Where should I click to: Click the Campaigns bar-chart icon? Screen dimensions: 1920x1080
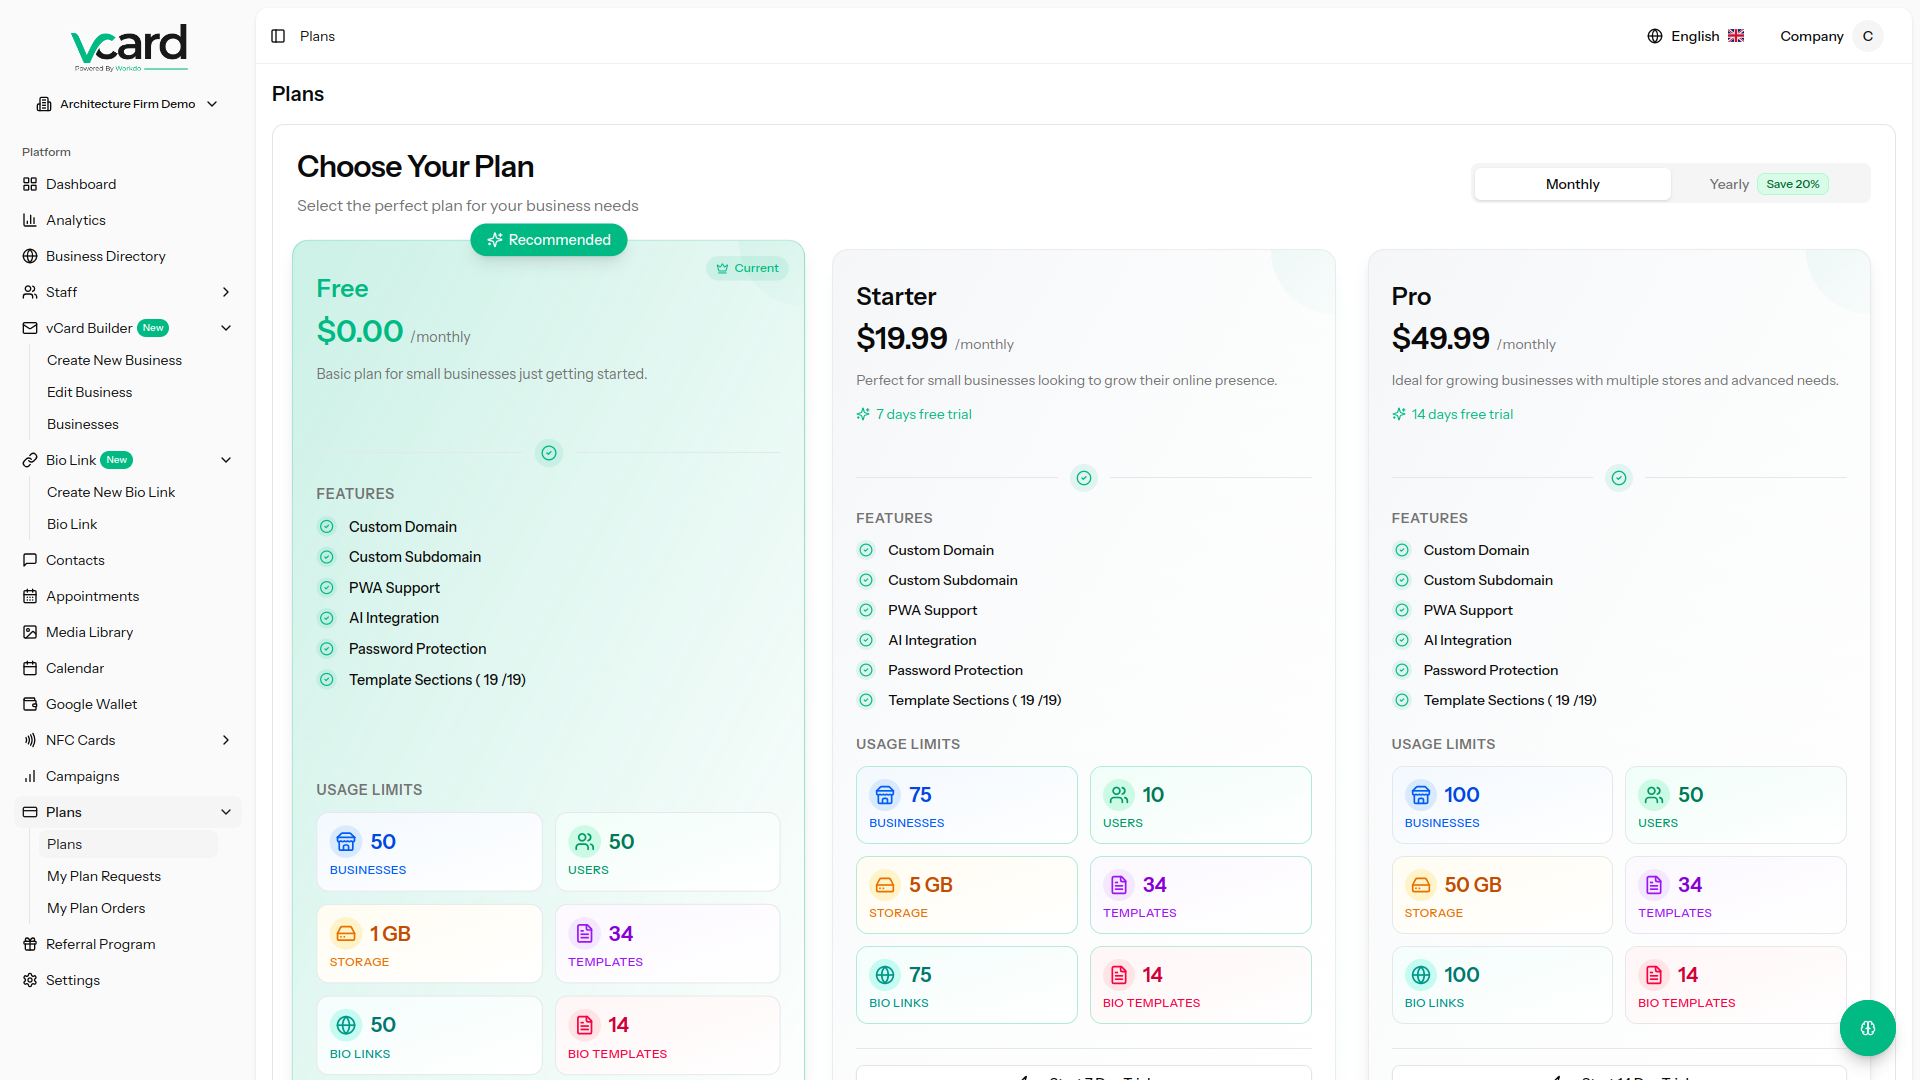click(30, 776)
